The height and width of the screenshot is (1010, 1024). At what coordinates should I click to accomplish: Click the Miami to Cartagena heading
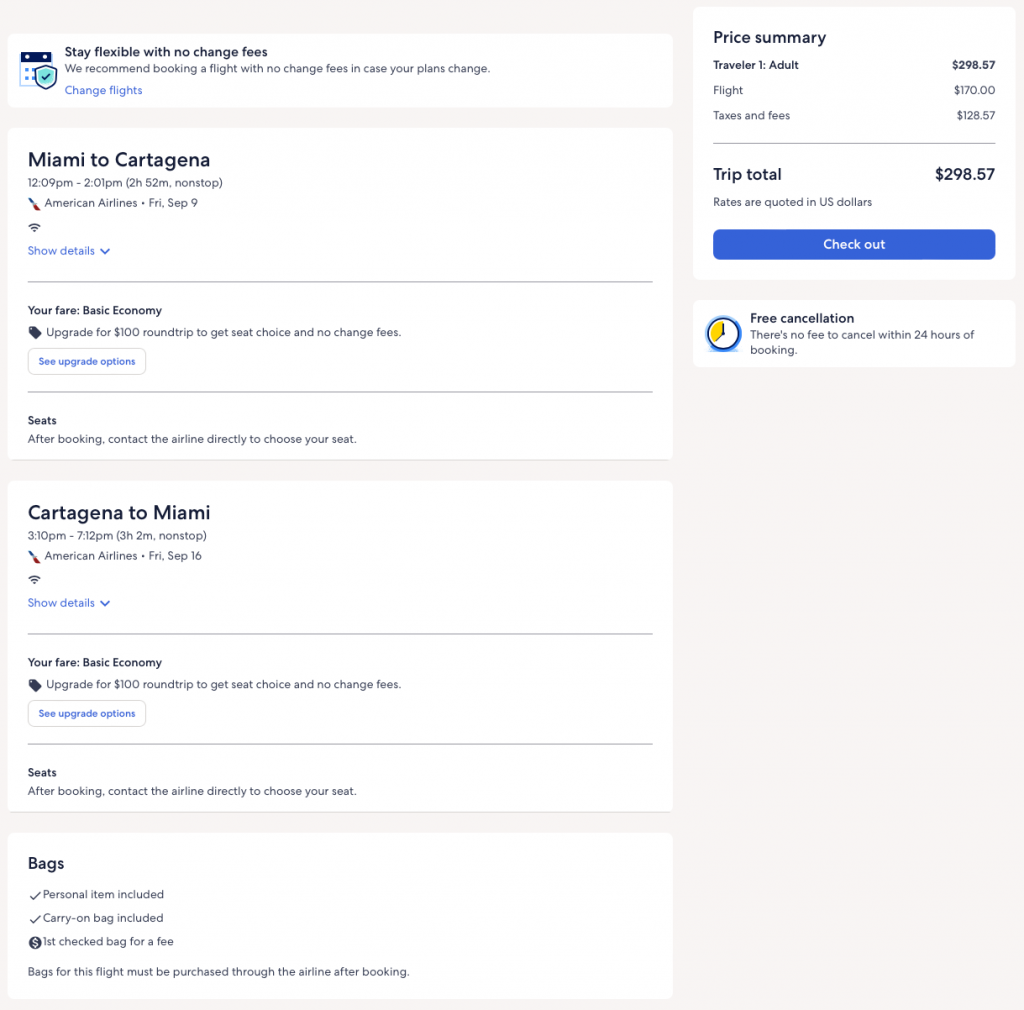119,160
